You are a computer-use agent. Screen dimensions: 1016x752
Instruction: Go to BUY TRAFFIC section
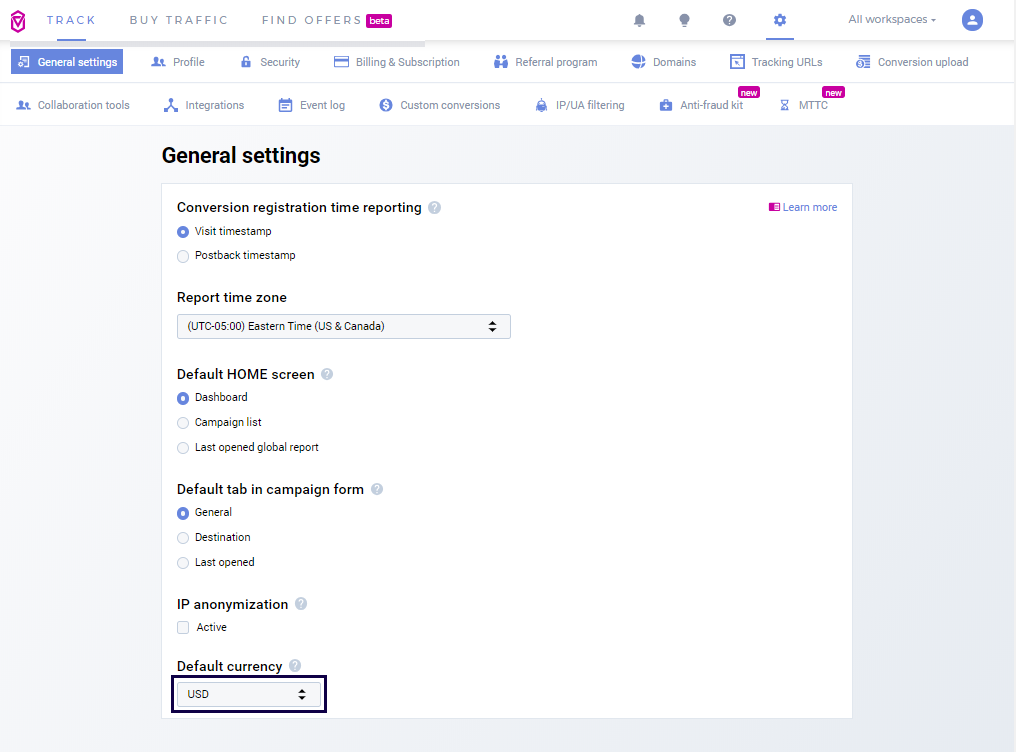pyautogui.click(x=179, y=20)
